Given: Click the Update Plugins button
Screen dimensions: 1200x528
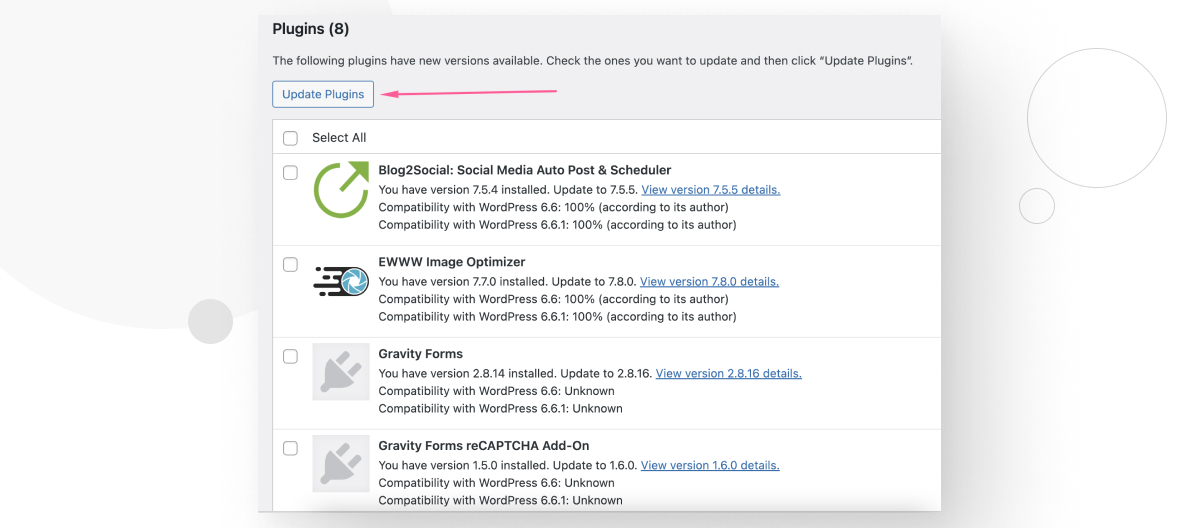Looking at the screenshot, I should coord(323,94).
